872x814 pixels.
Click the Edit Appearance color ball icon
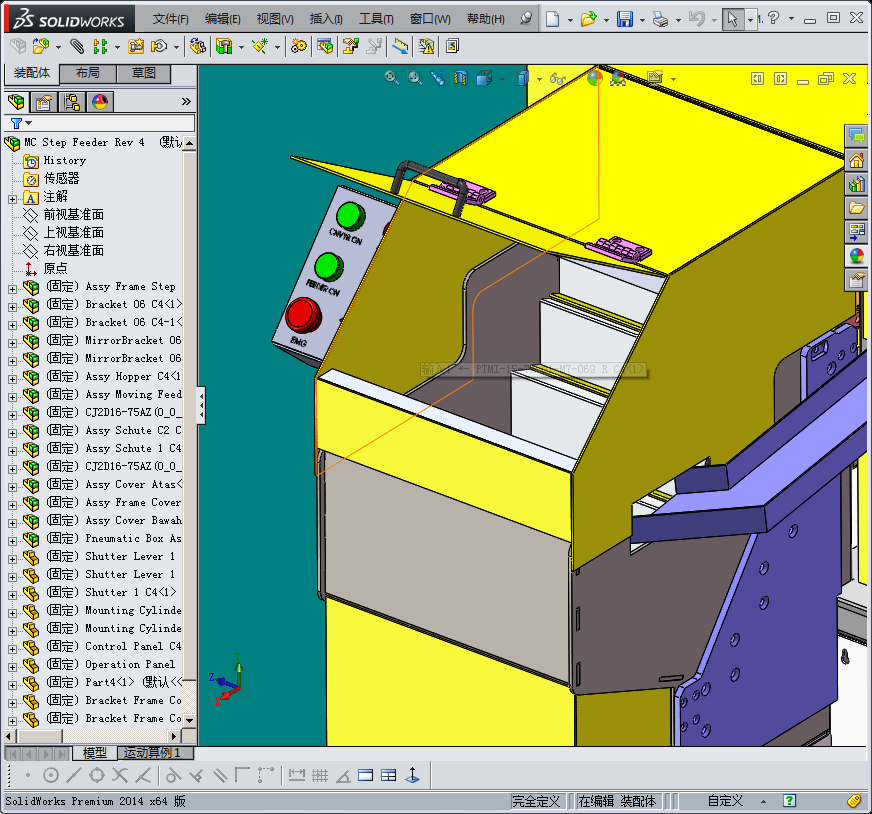(594, 78)
